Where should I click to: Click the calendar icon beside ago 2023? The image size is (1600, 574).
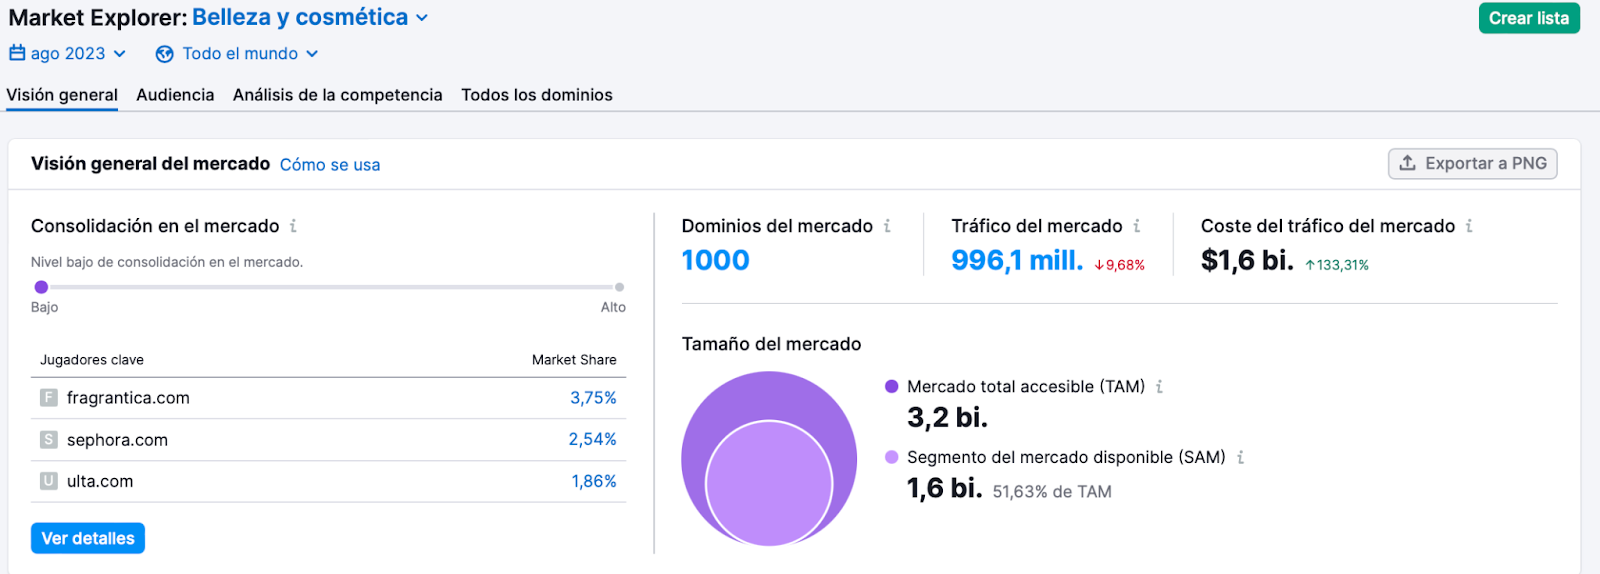point(17,53)
